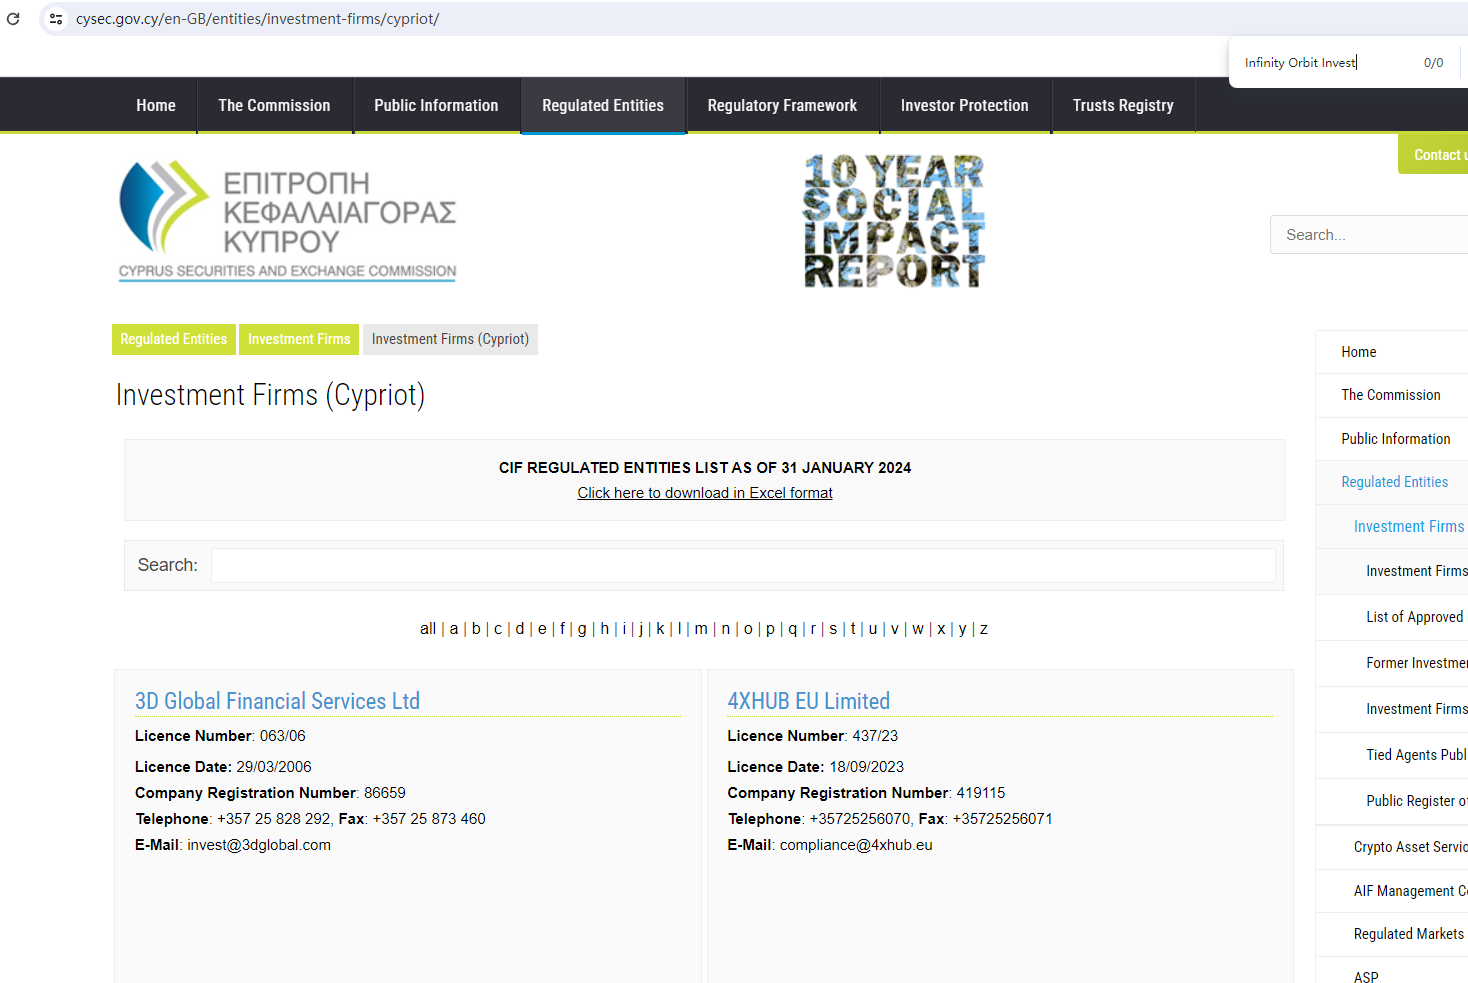Select Crypto Asset Services in the sidebar
Viewport: 1468px width, 983px height.
coord(1410,847)
